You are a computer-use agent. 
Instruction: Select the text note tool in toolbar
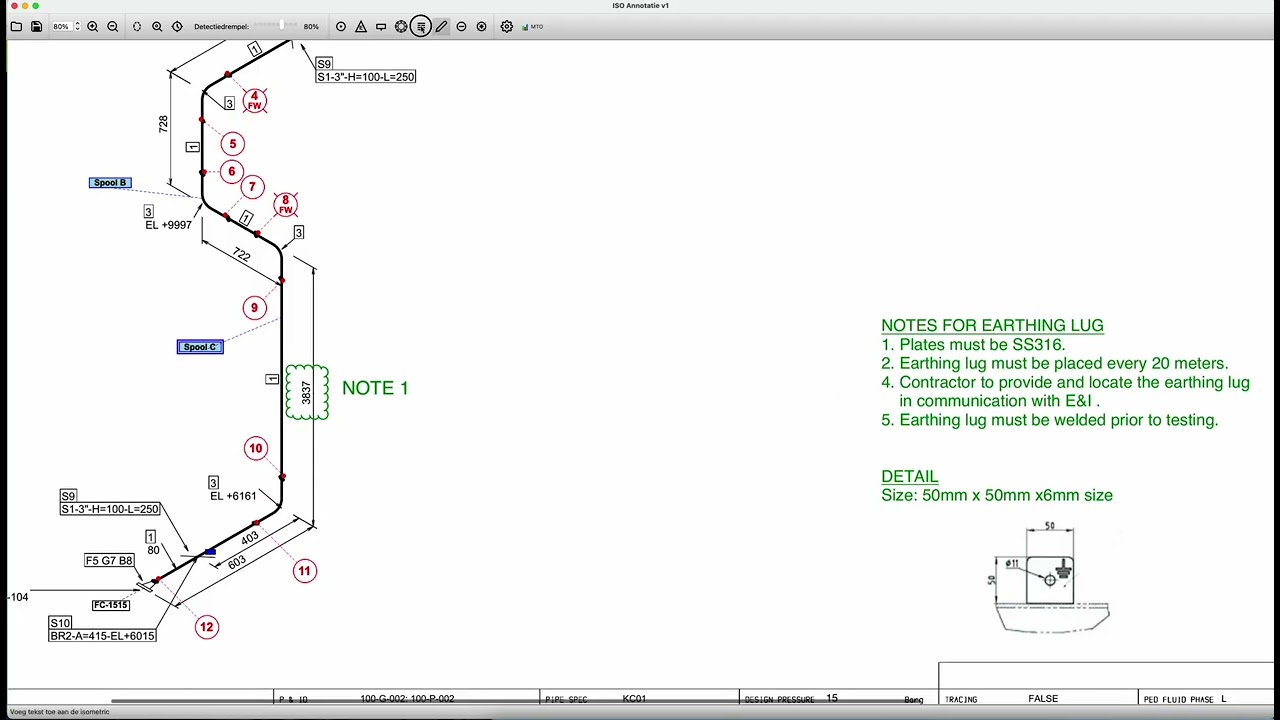pos(421,26)
